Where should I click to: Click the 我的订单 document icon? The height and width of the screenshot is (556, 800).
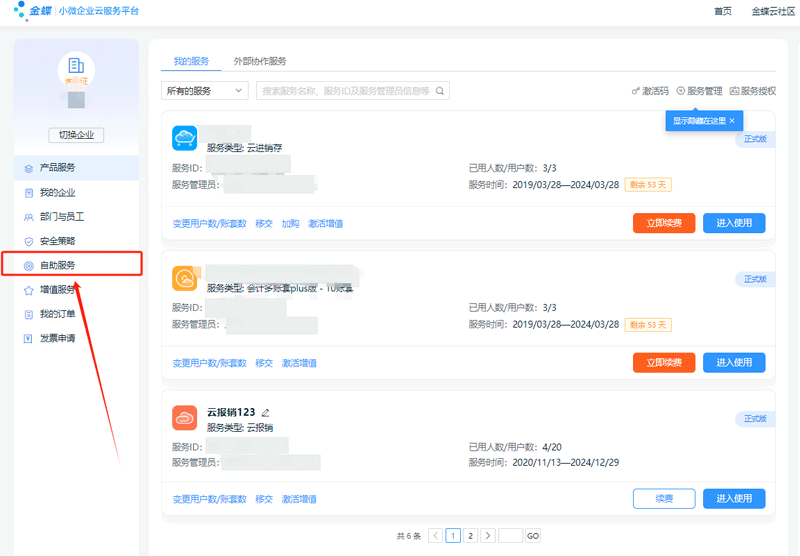pos(29,314)
